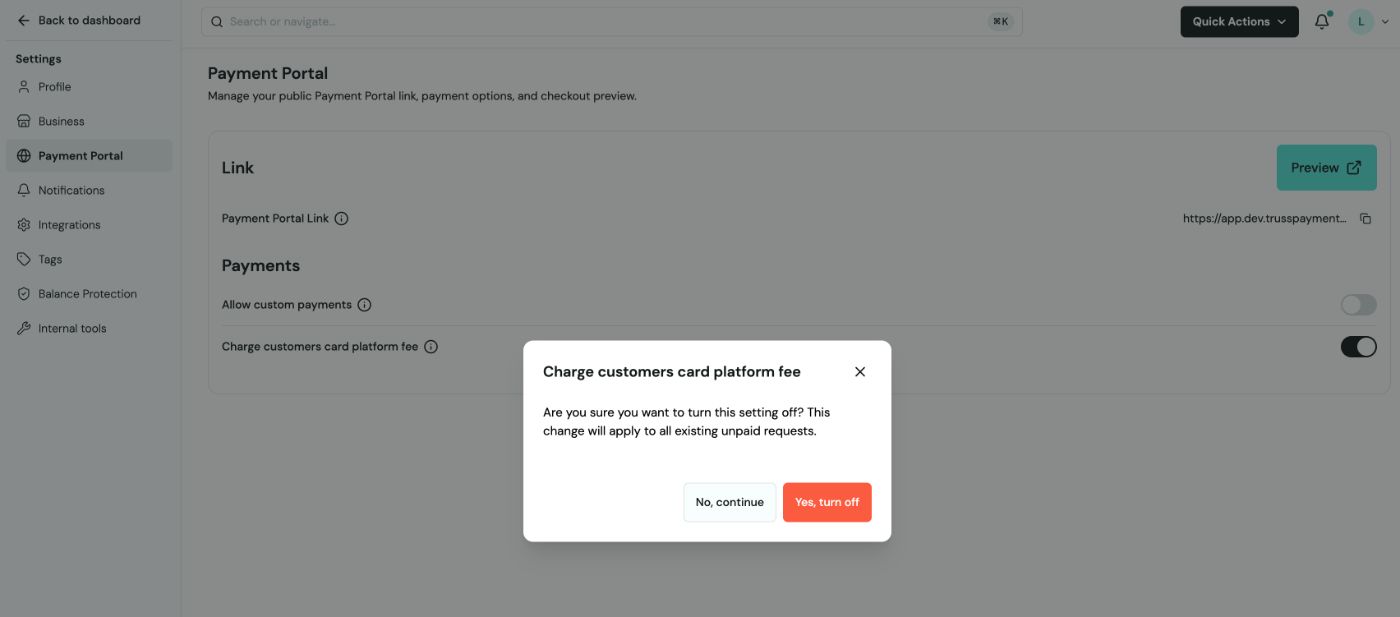Click the Back to dashboard arrow icon

(x=24, y=20)
